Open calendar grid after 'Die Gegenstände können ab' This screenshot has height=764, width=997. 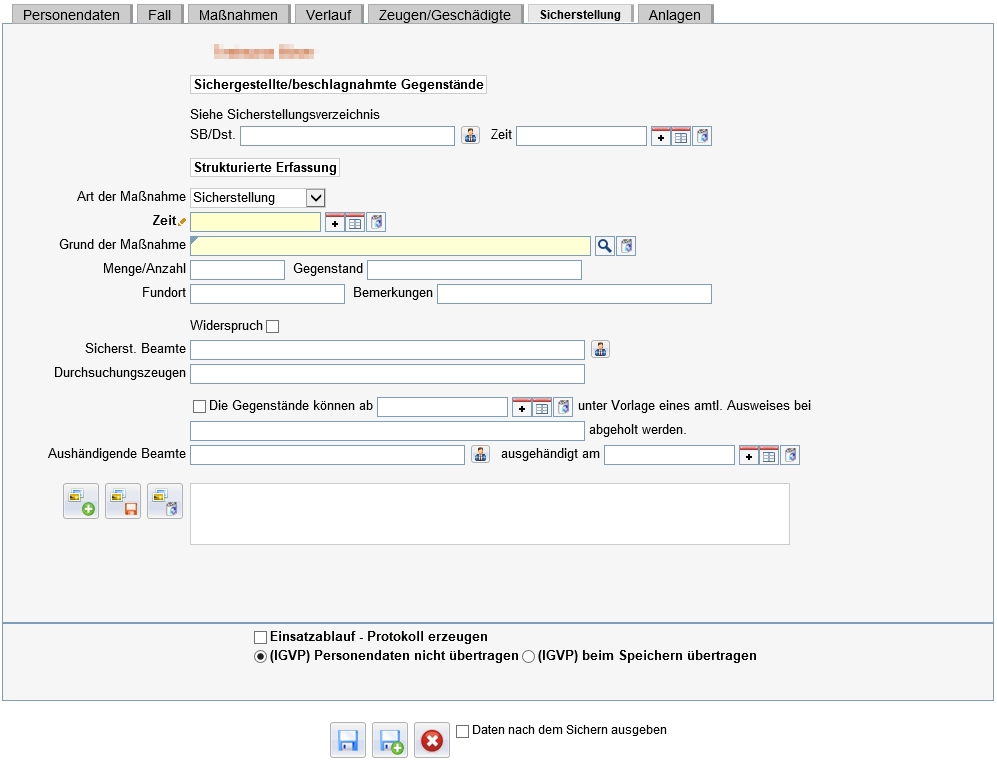click(x=542, y=407)
